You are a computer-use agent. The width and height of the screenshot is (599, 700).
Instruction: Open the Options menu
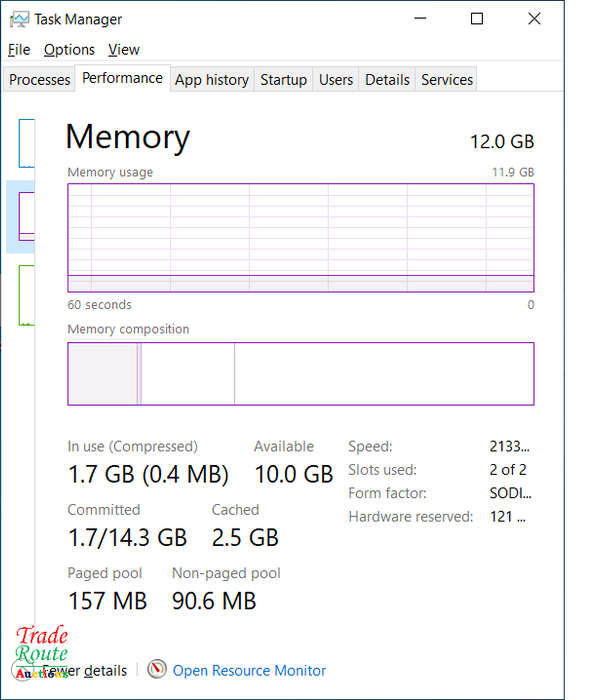69,50
